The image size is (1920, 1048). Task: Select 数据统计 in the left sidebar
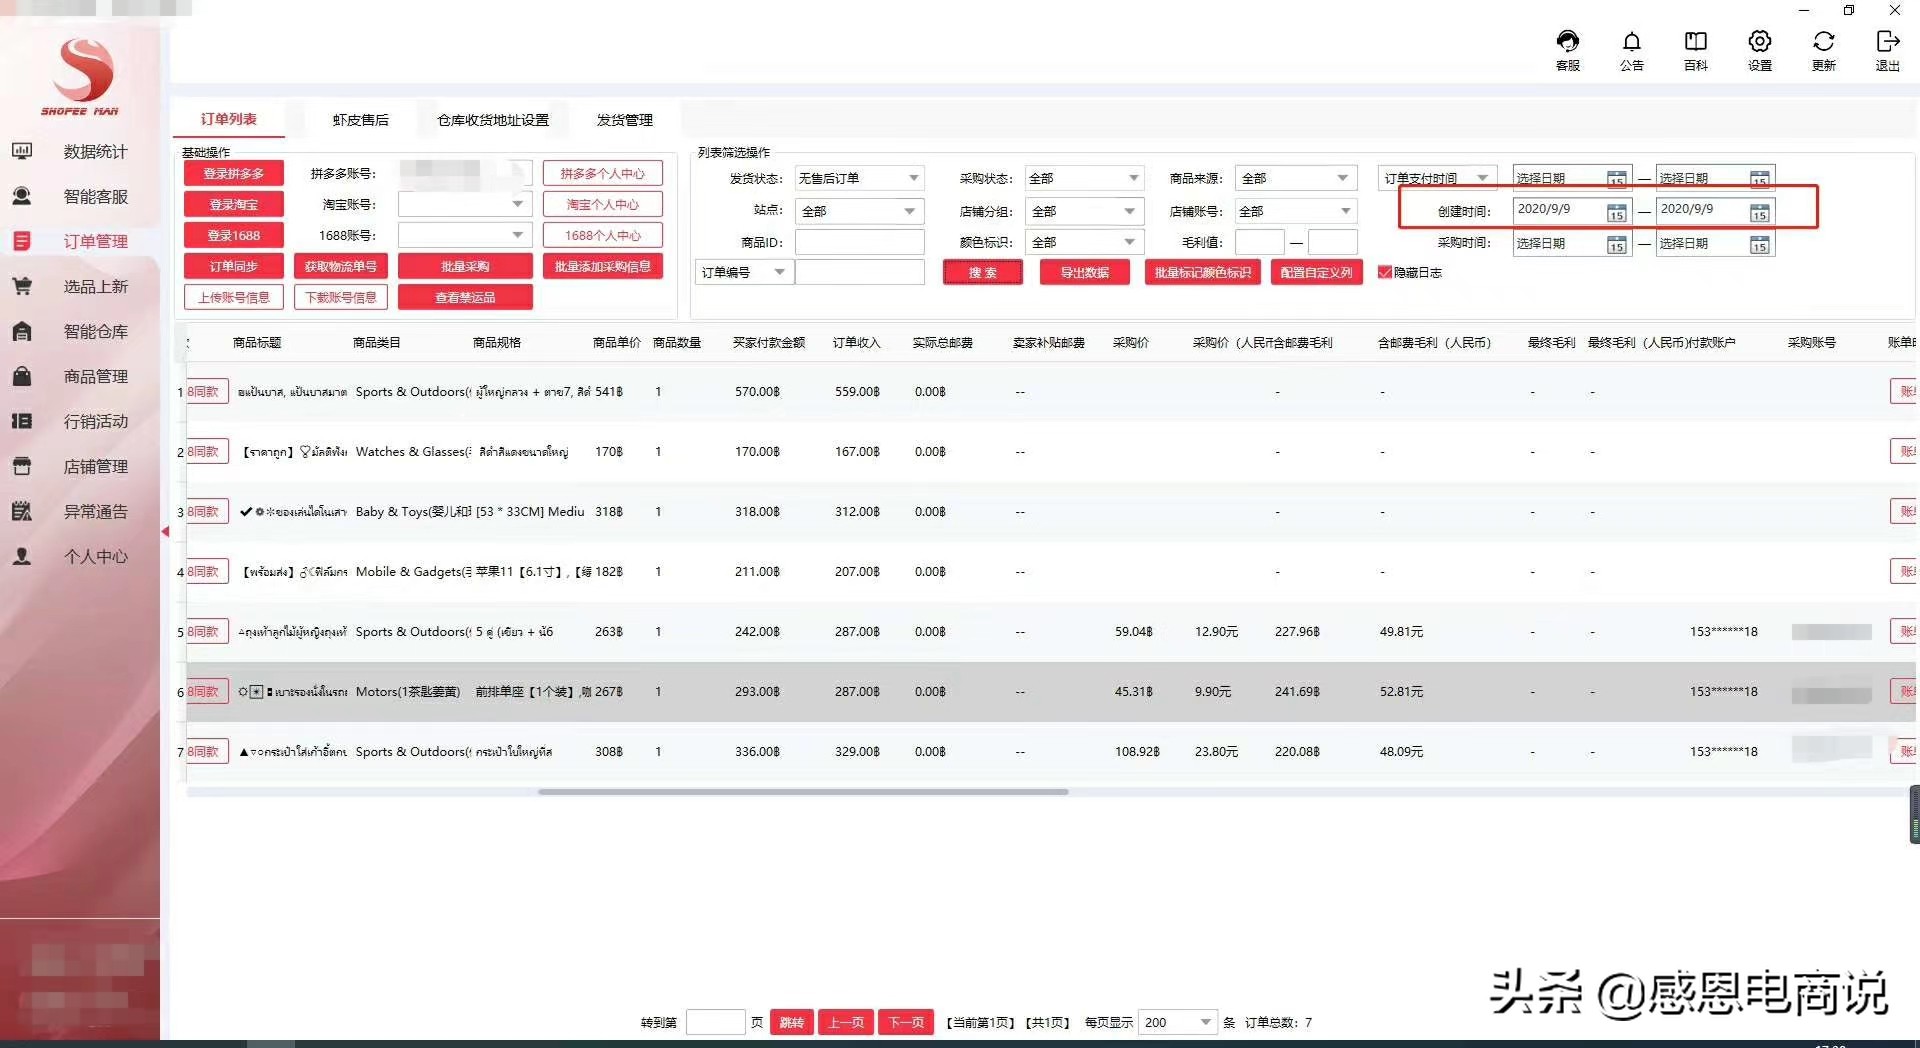click(95, 151)
